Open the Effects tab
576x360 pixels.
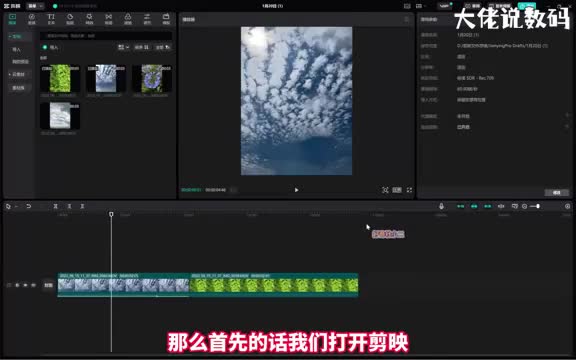(x=89, y=19)
